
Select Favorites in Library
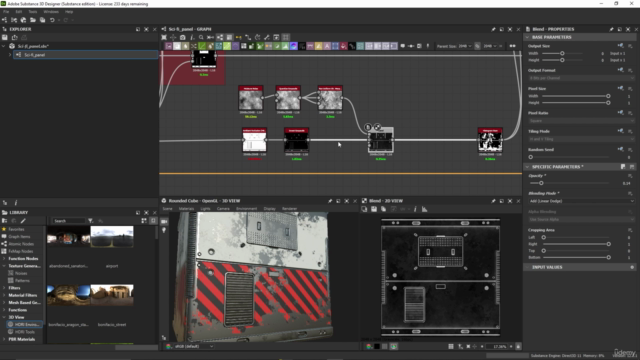pyautogui.click(x=16, y=229)
